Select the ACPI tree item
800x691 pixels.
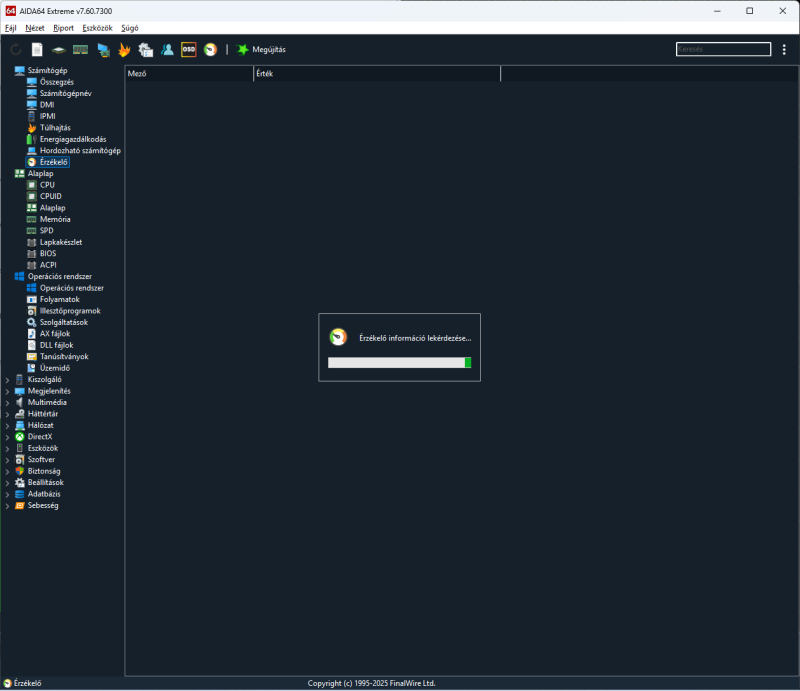pyautogui.click(x=48, y=265)
